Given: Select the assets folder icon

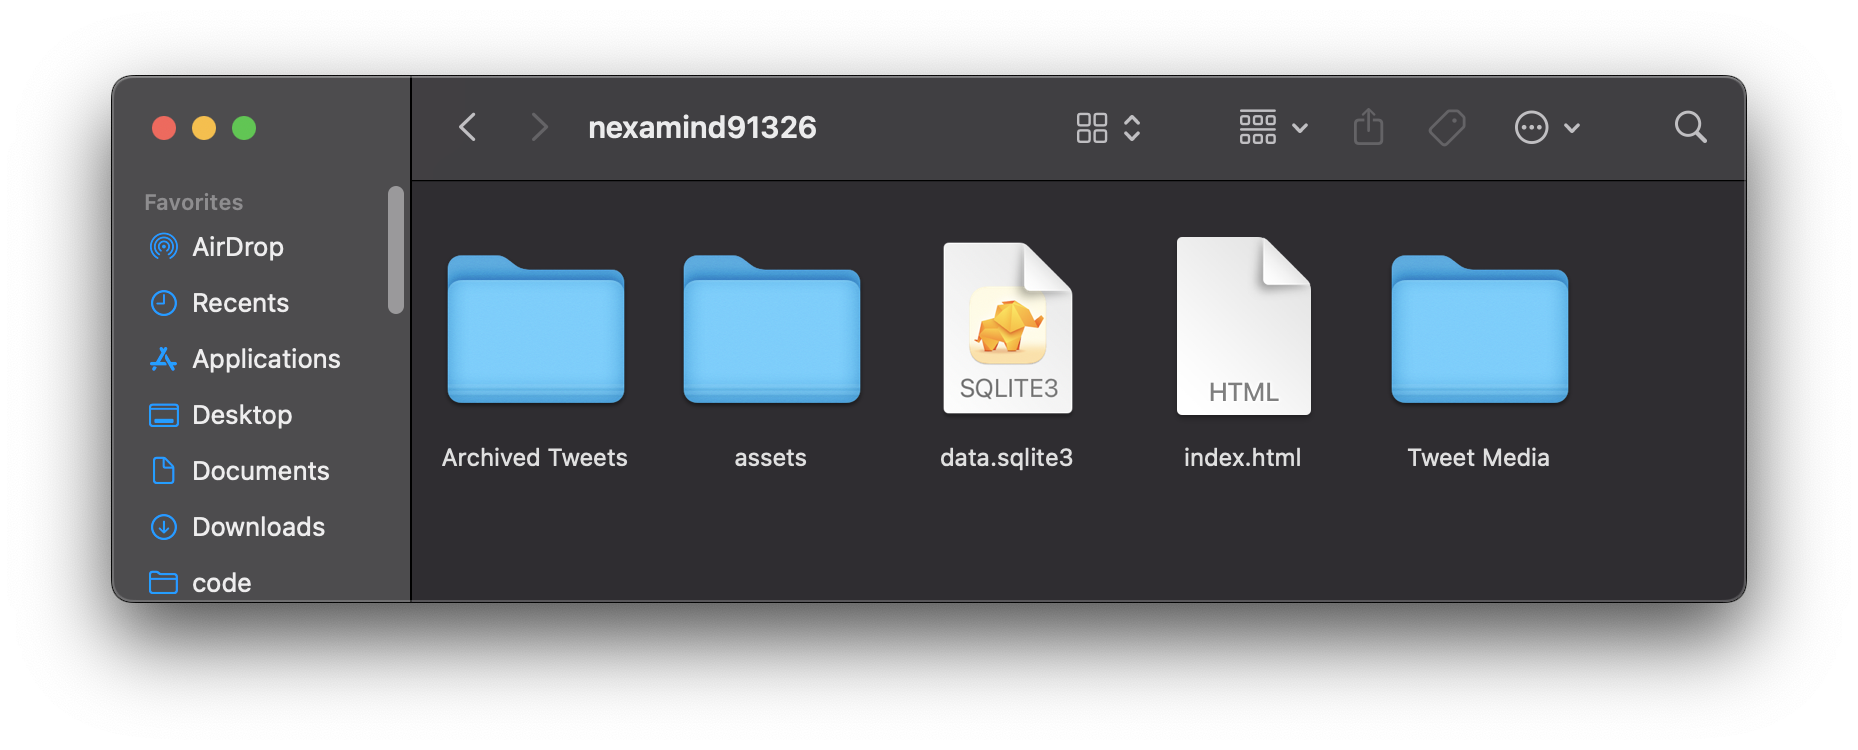Looking at the screenshot, I should point(772,329).
